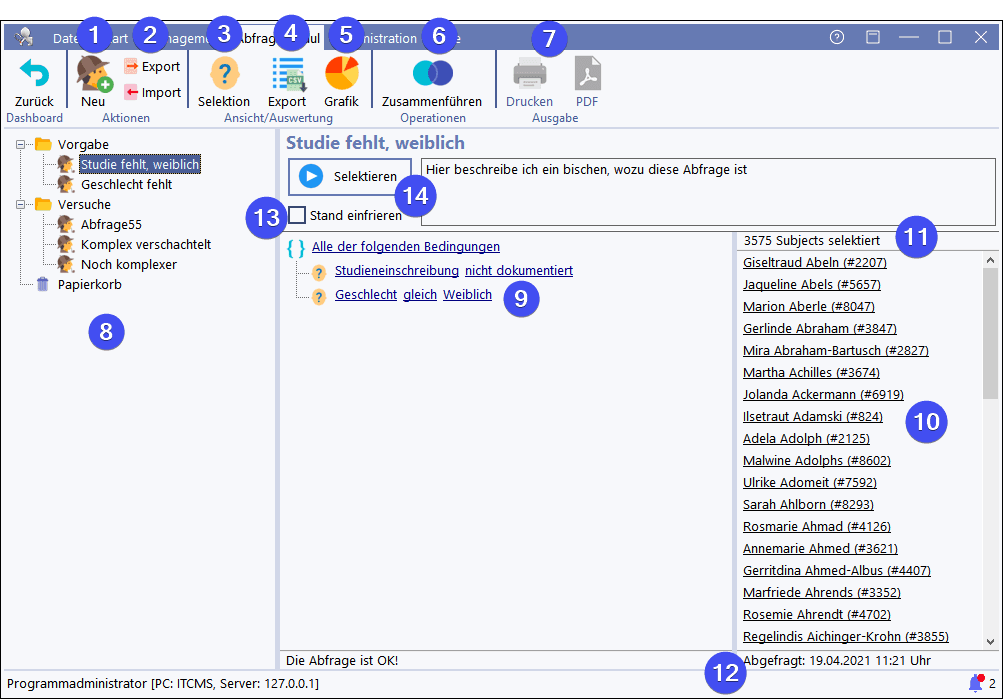Click Import in the Aktionen group
The width and height of the screenshot is (1003, 699).
[152, 93]
